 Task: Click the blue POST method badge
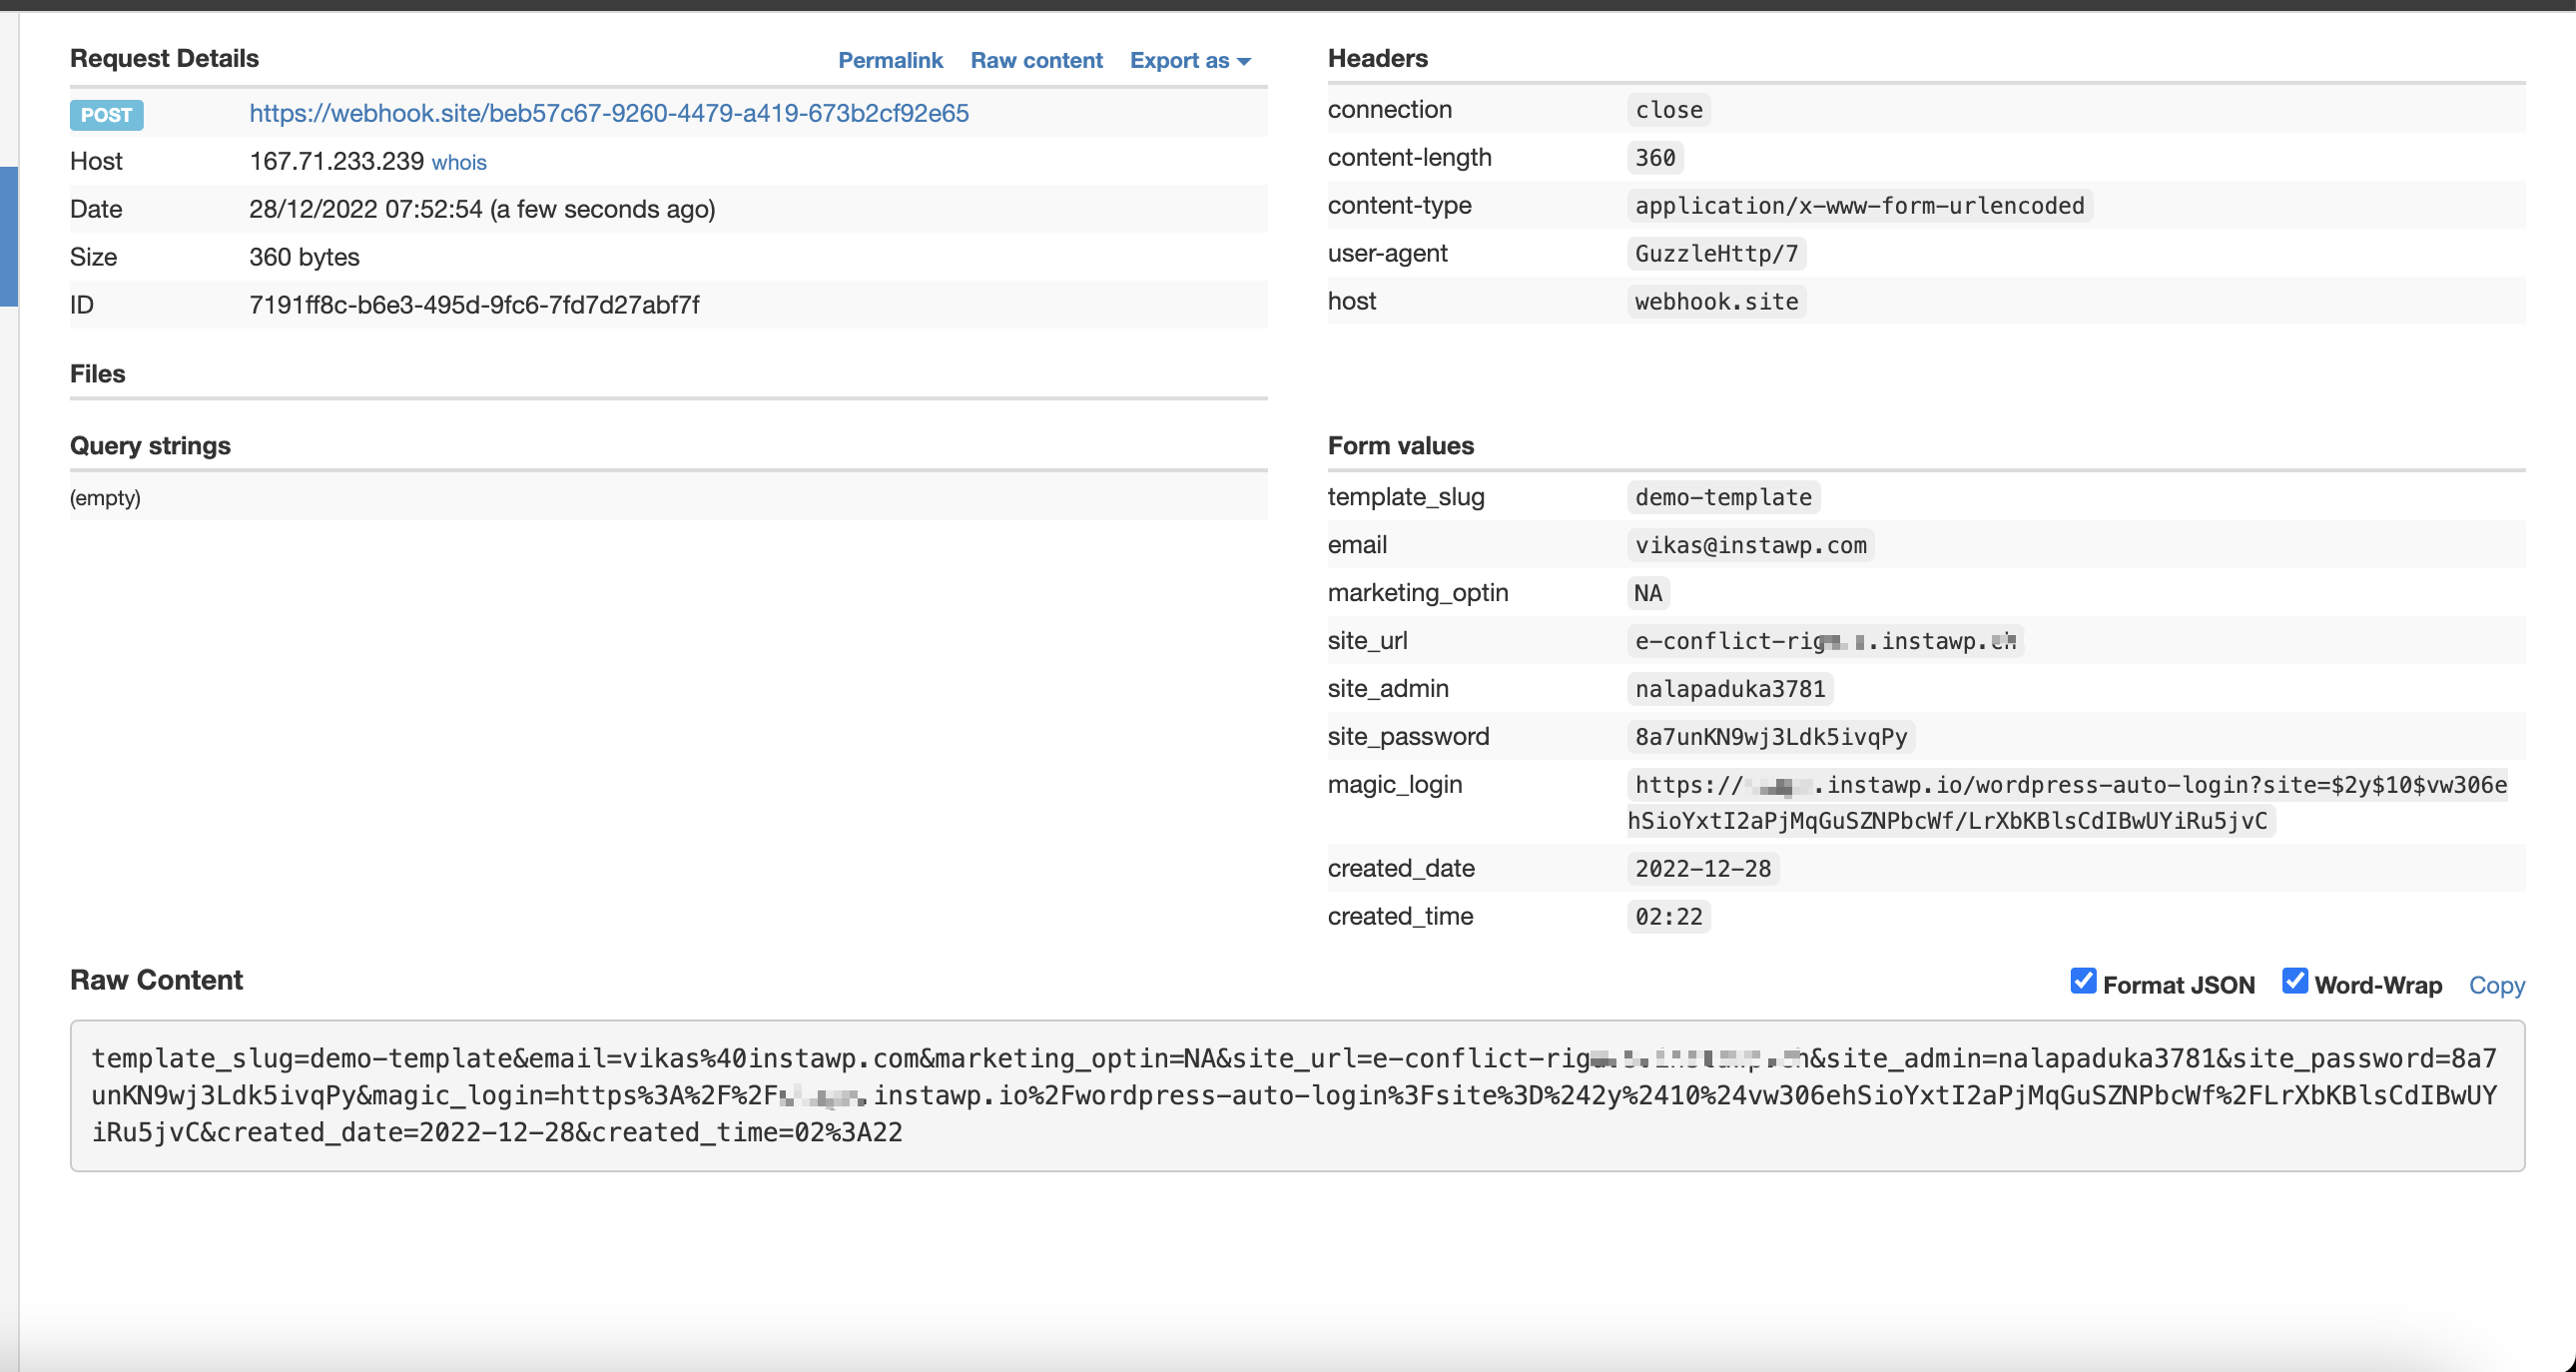pos(106,115)
